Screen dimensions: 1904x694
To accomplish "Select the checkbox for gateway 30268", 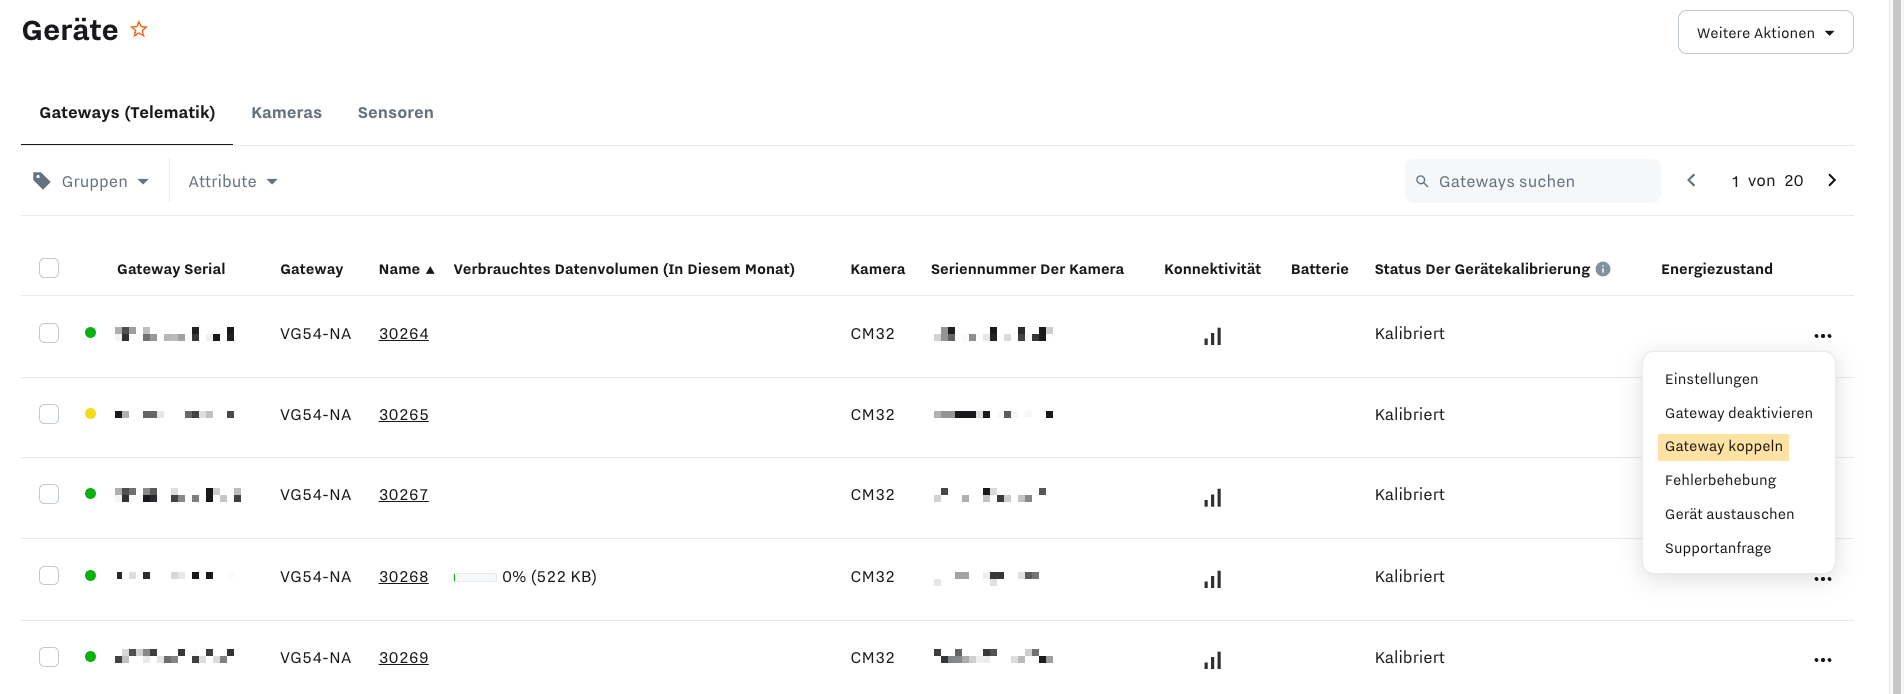I will pyautogui.click(x=49, y=576).
